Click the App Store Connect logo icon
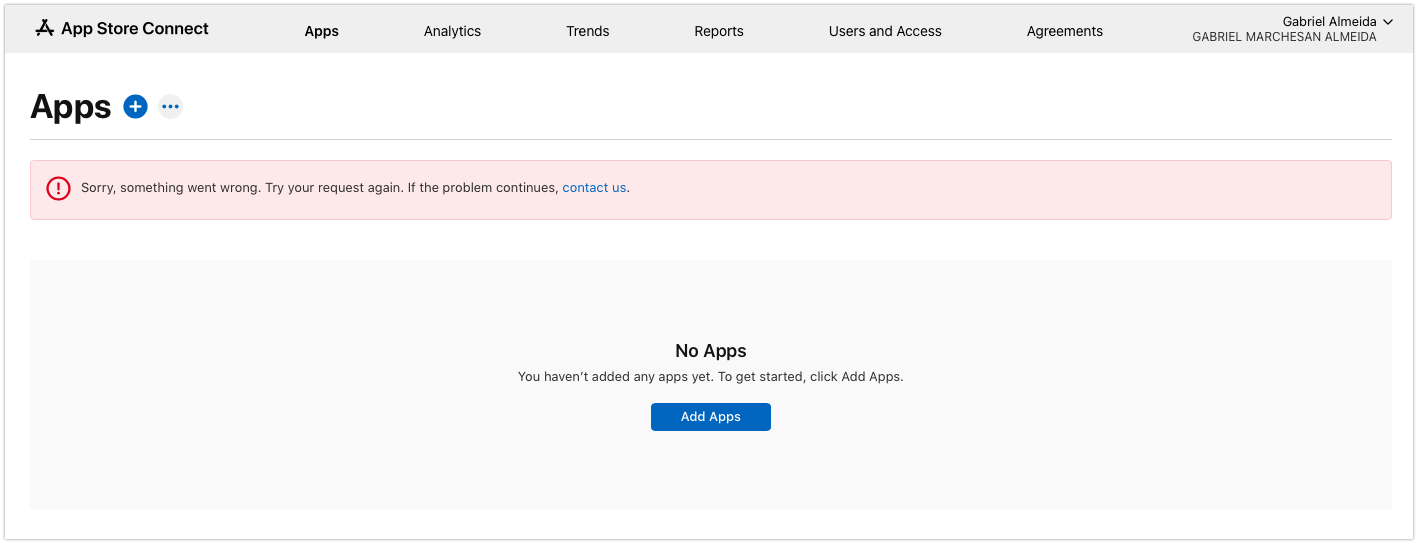Screen dimensions: 1418x544 click(x=44, y=29)
